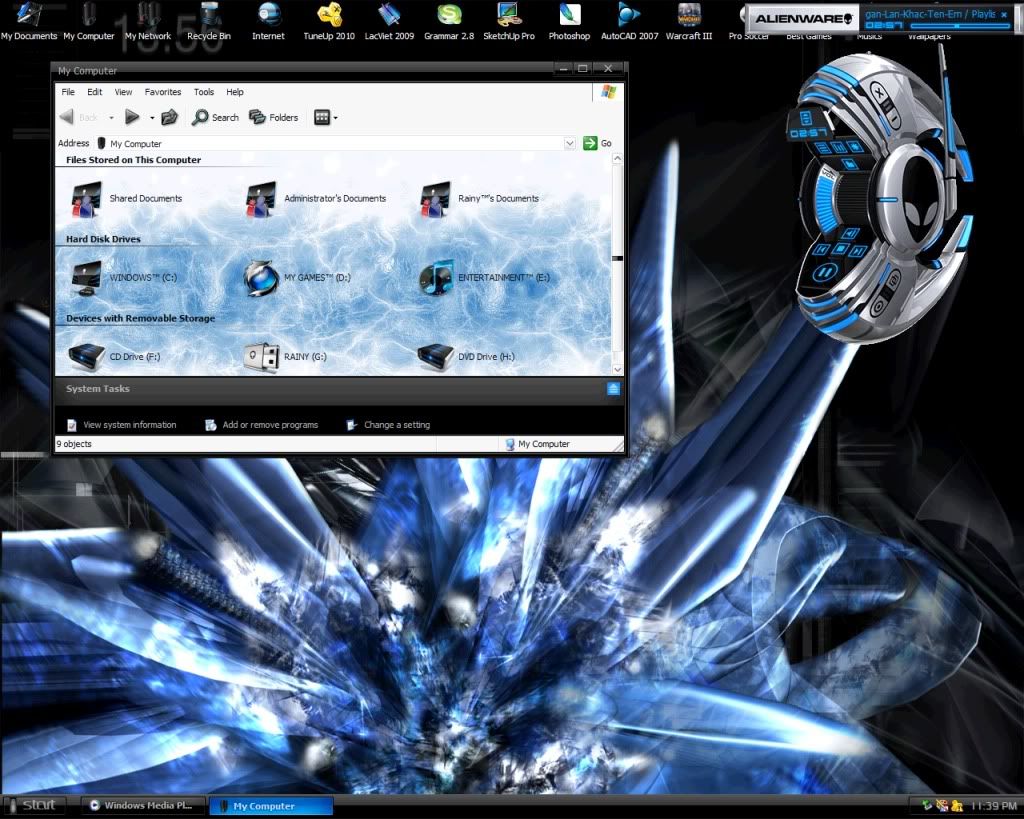This screenshot has width=1024, height=819.
Task: Open the Back history dropdown arrow
Action: [x=111, y=118]
